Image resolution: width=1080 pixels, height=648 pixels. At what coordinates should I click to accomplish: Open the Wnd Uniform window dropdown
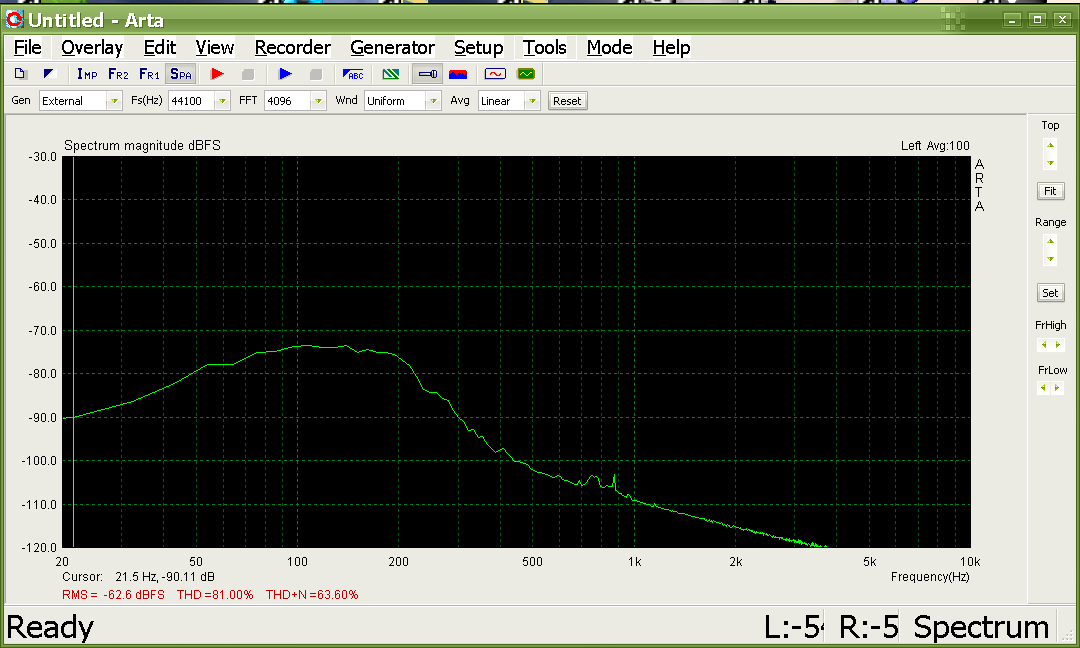[x=433, y=101]
